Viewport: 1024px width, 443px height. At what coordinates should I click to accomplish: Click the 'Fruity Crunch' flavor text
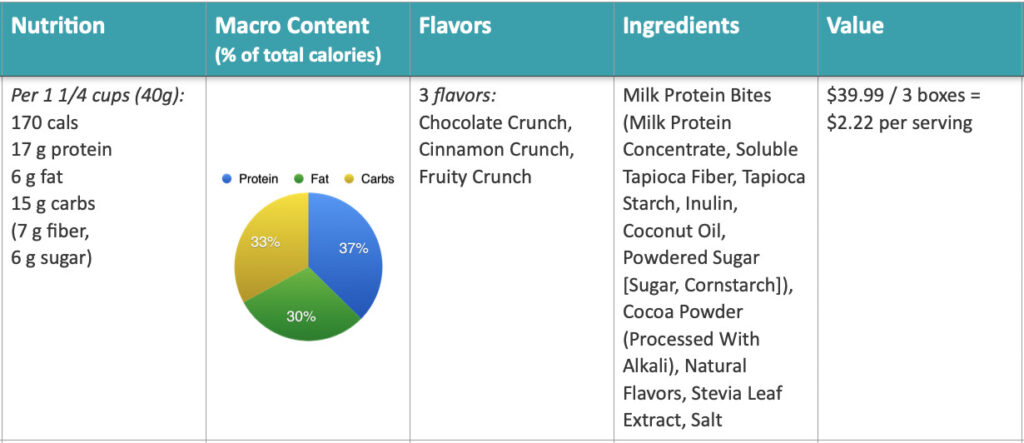click(x=475, y=177)
